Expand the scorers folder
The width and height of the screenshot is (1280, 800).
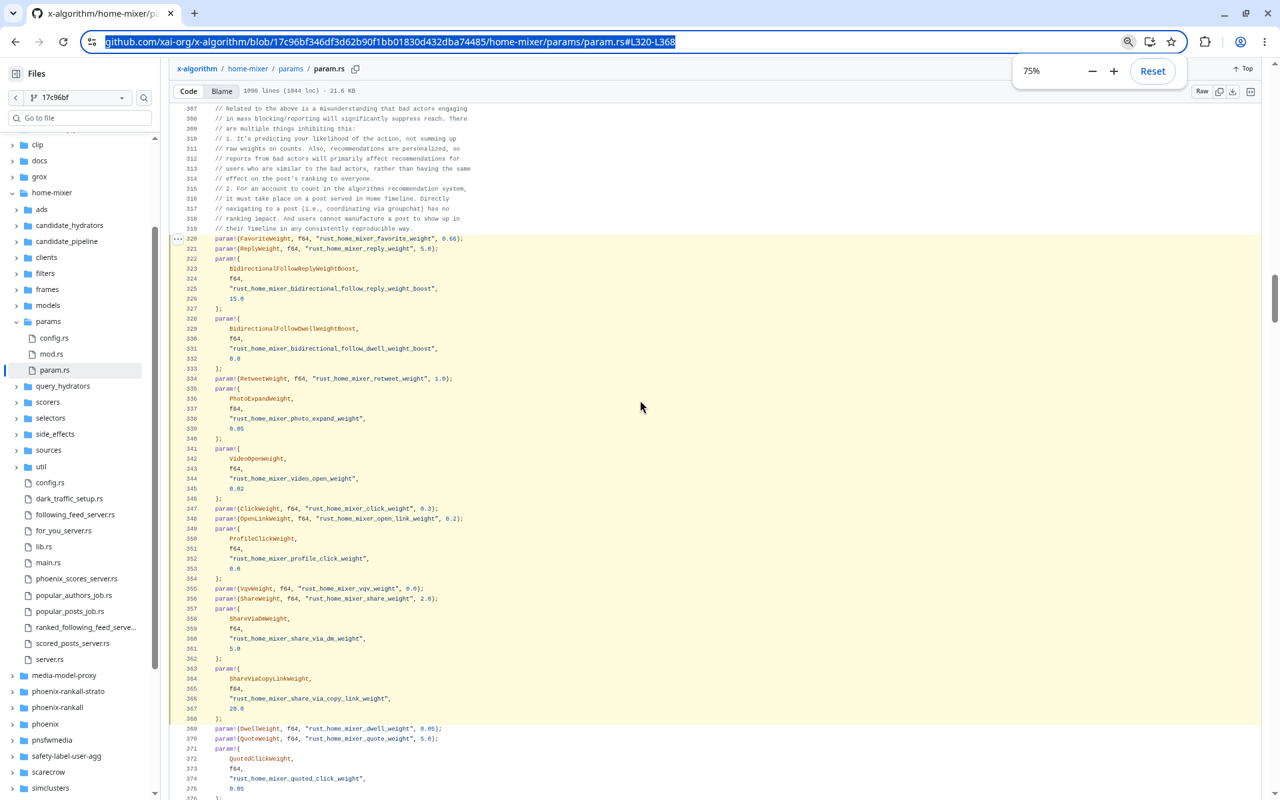click(16, 402)
